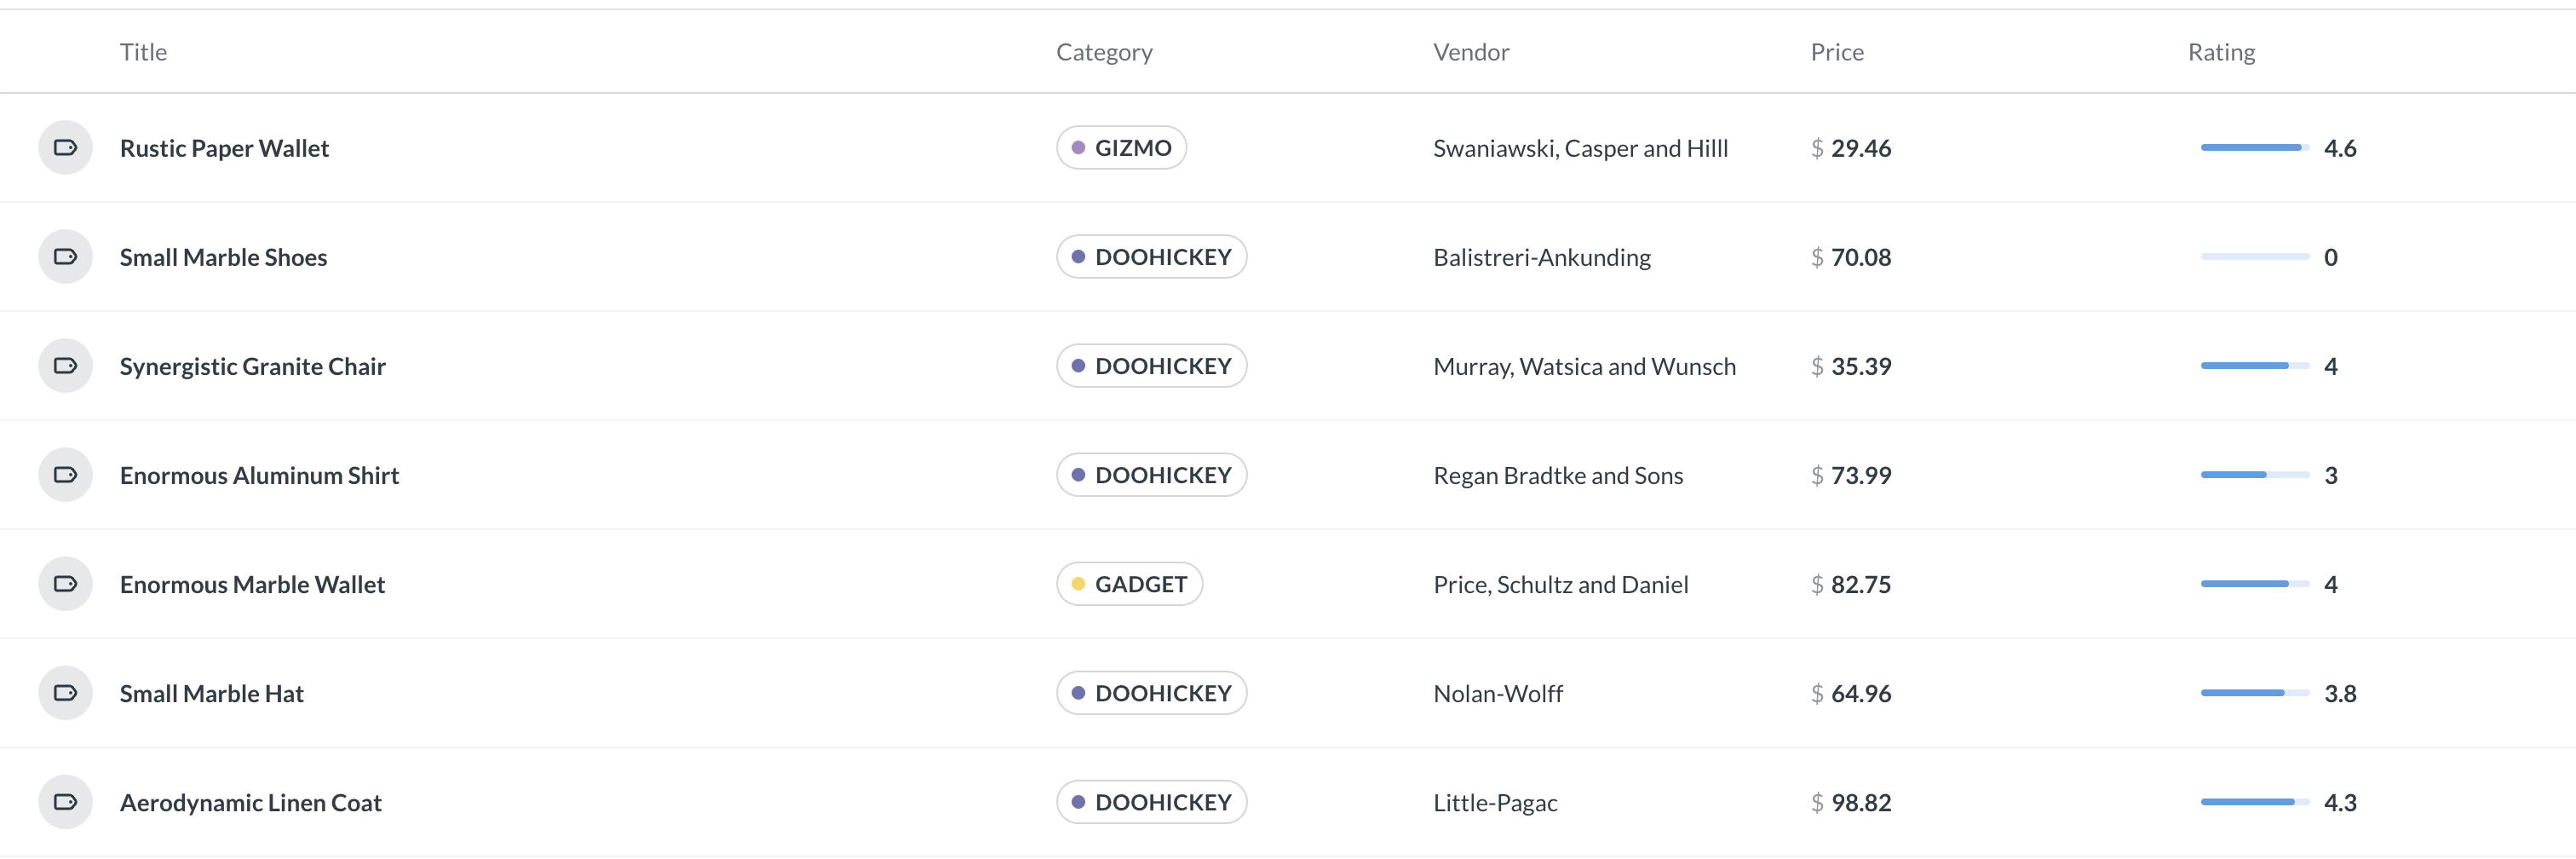Select the GIZMO category badge
The width and height of the screenshot is (2576, 859).
(1121, 147)
